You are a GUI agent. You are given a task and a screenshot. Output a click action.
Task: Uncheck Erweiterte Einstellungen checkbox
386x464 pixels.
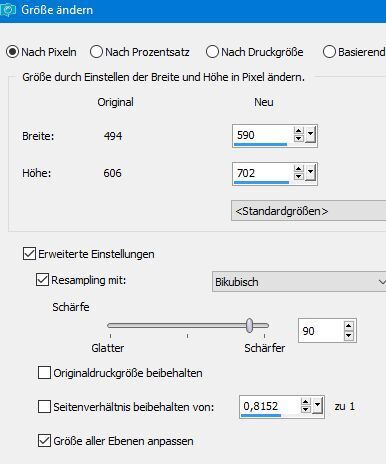29,254
